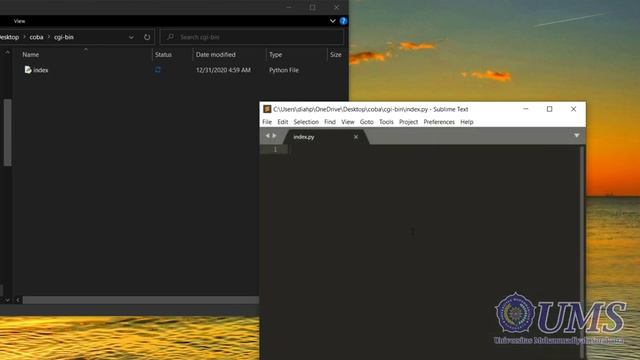The height and width of the screenshot is (360, 640).
Task: Sort by the Size column header
Action: pyautogui.click(x=336, y=55)
